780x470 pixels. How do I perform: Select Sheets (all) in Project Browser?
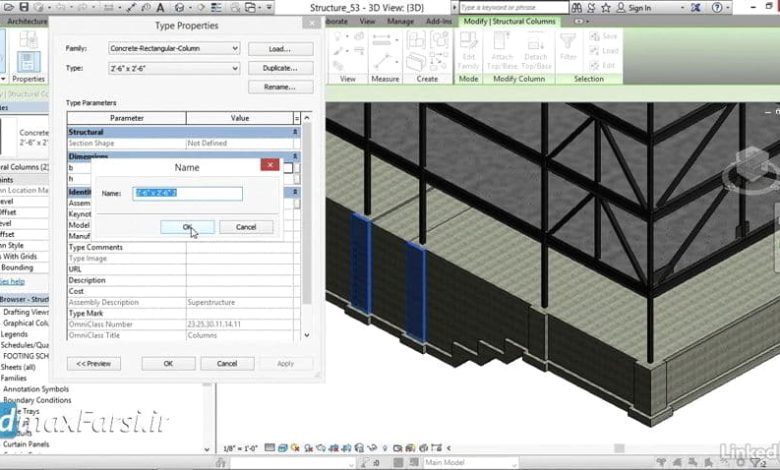coord(18,367)
